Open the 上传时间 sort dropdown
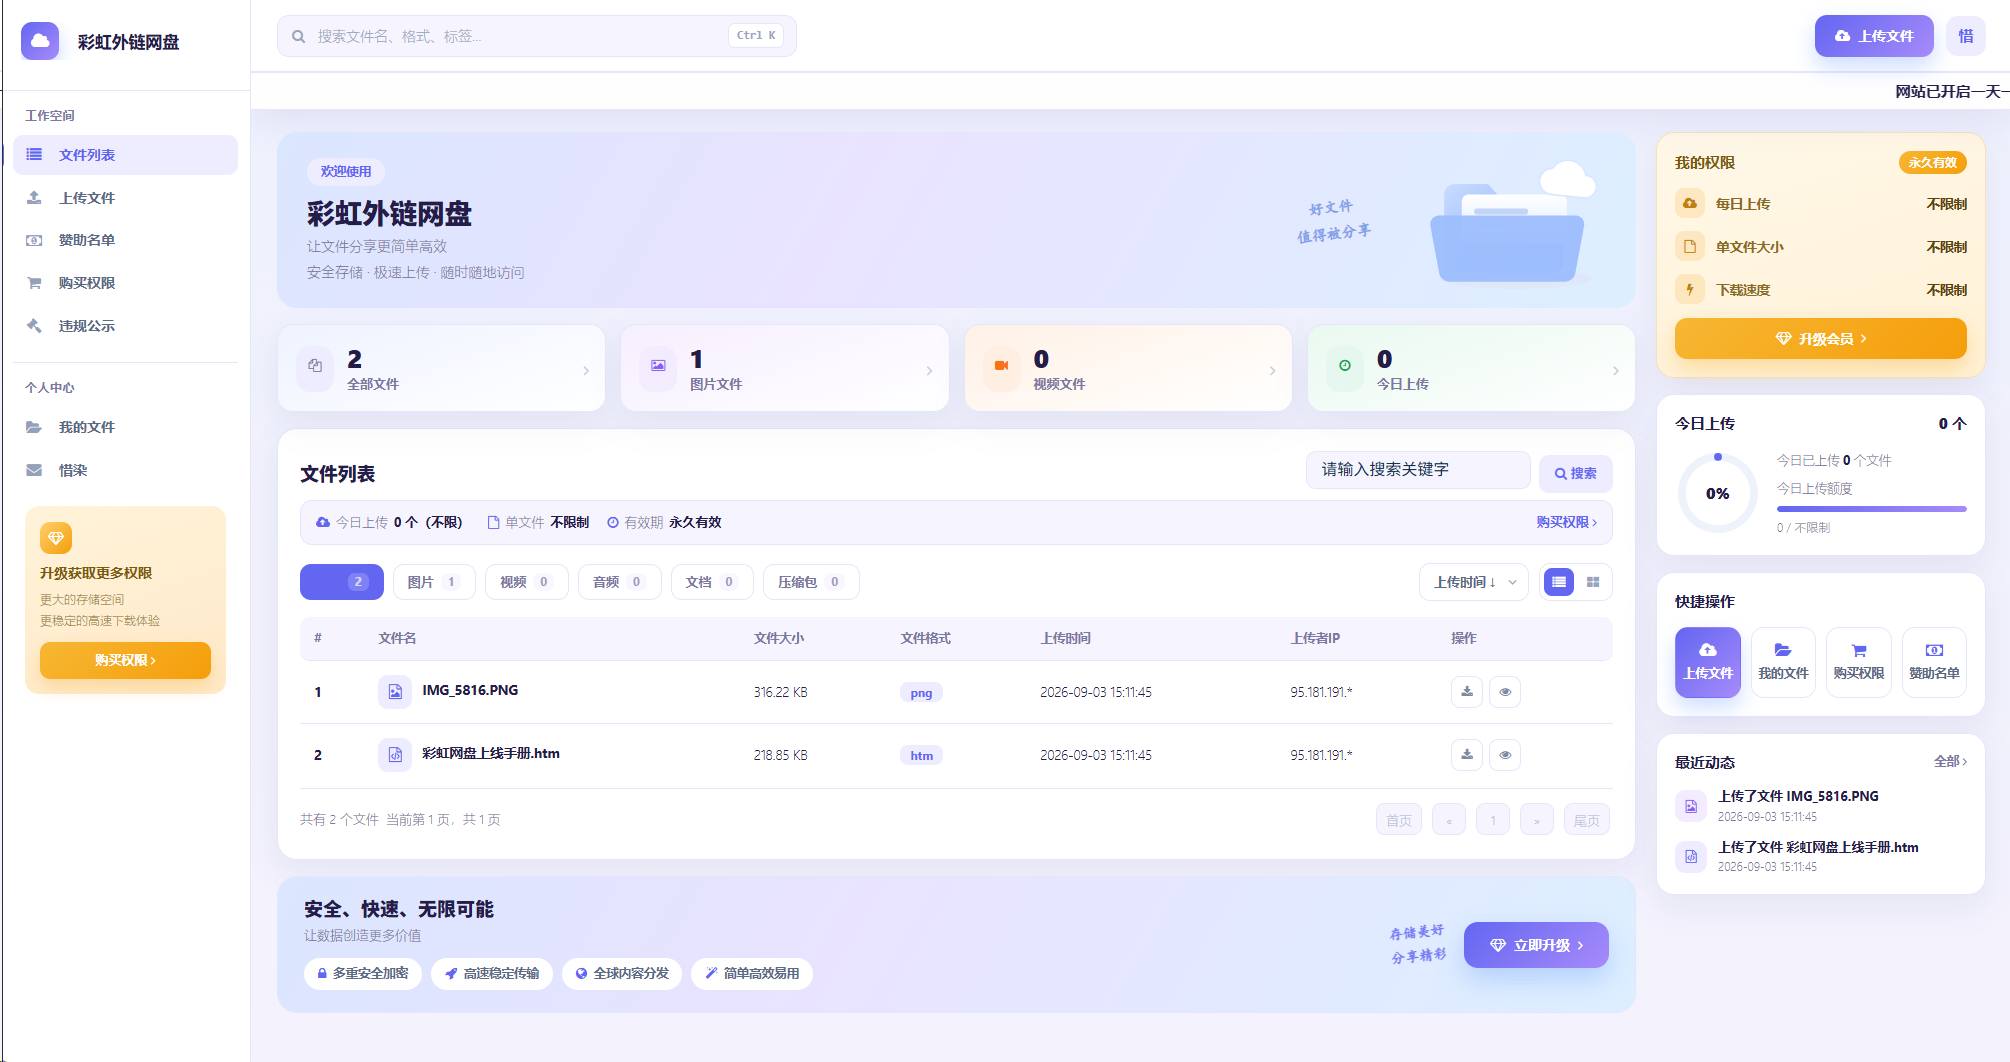Screen dimensions: 2010x1062 (x=1473, y=582)
